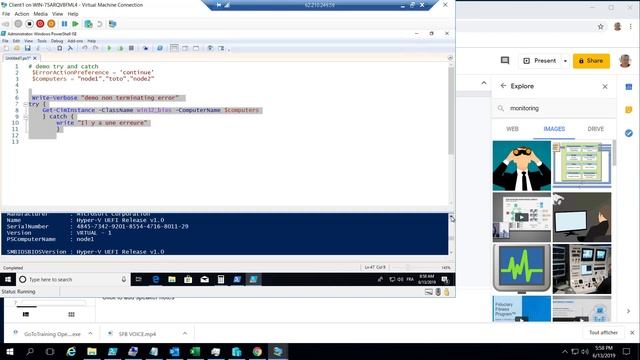Click the yellow Share button
The width and height of the screenshot is (640, 360).
tap(591, 61)
